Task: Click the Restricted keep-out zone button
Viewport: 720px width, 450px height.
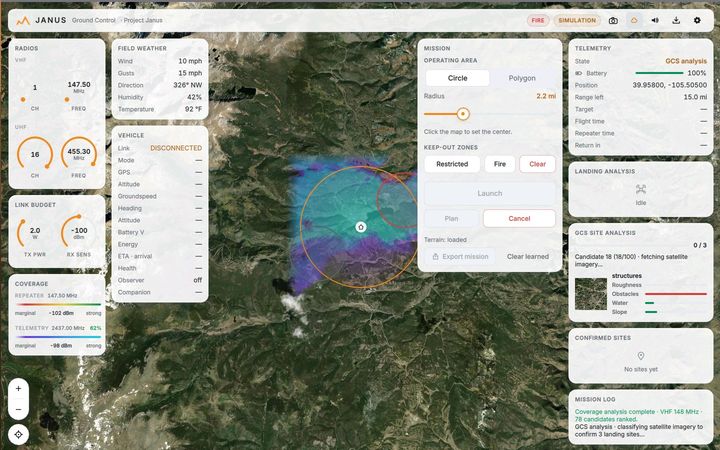Action: coord(452,164)
